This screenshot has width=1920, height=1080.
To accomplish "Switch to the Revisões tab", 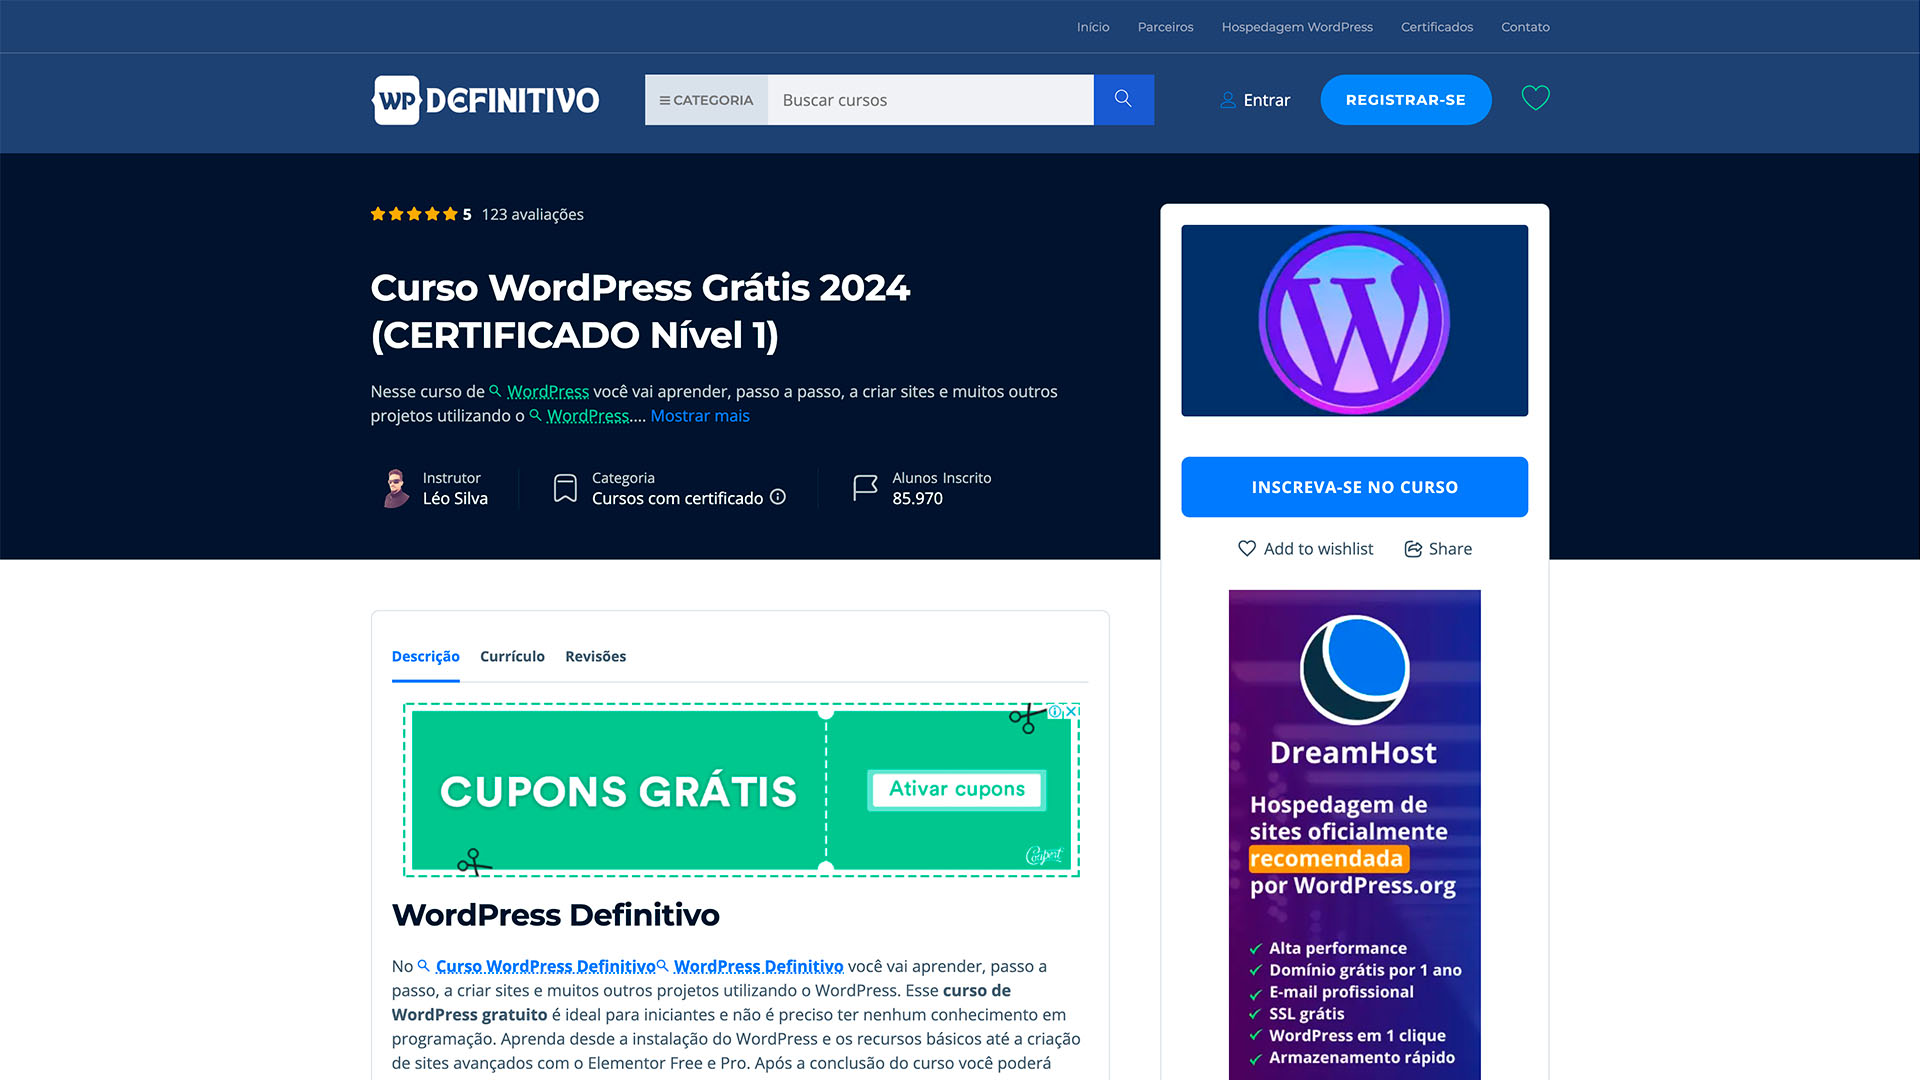I will point(596,657).
